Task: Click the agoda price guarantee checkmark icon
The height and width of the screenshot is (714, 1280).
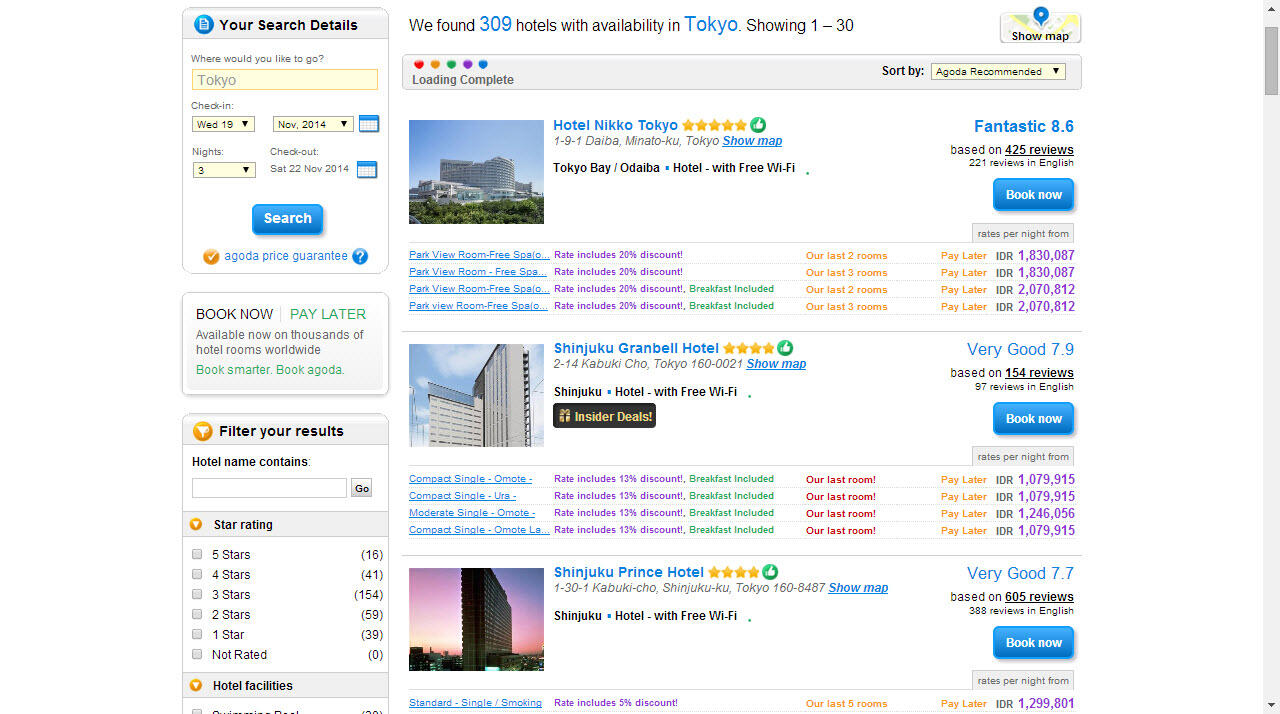Action: pos(211,257)
